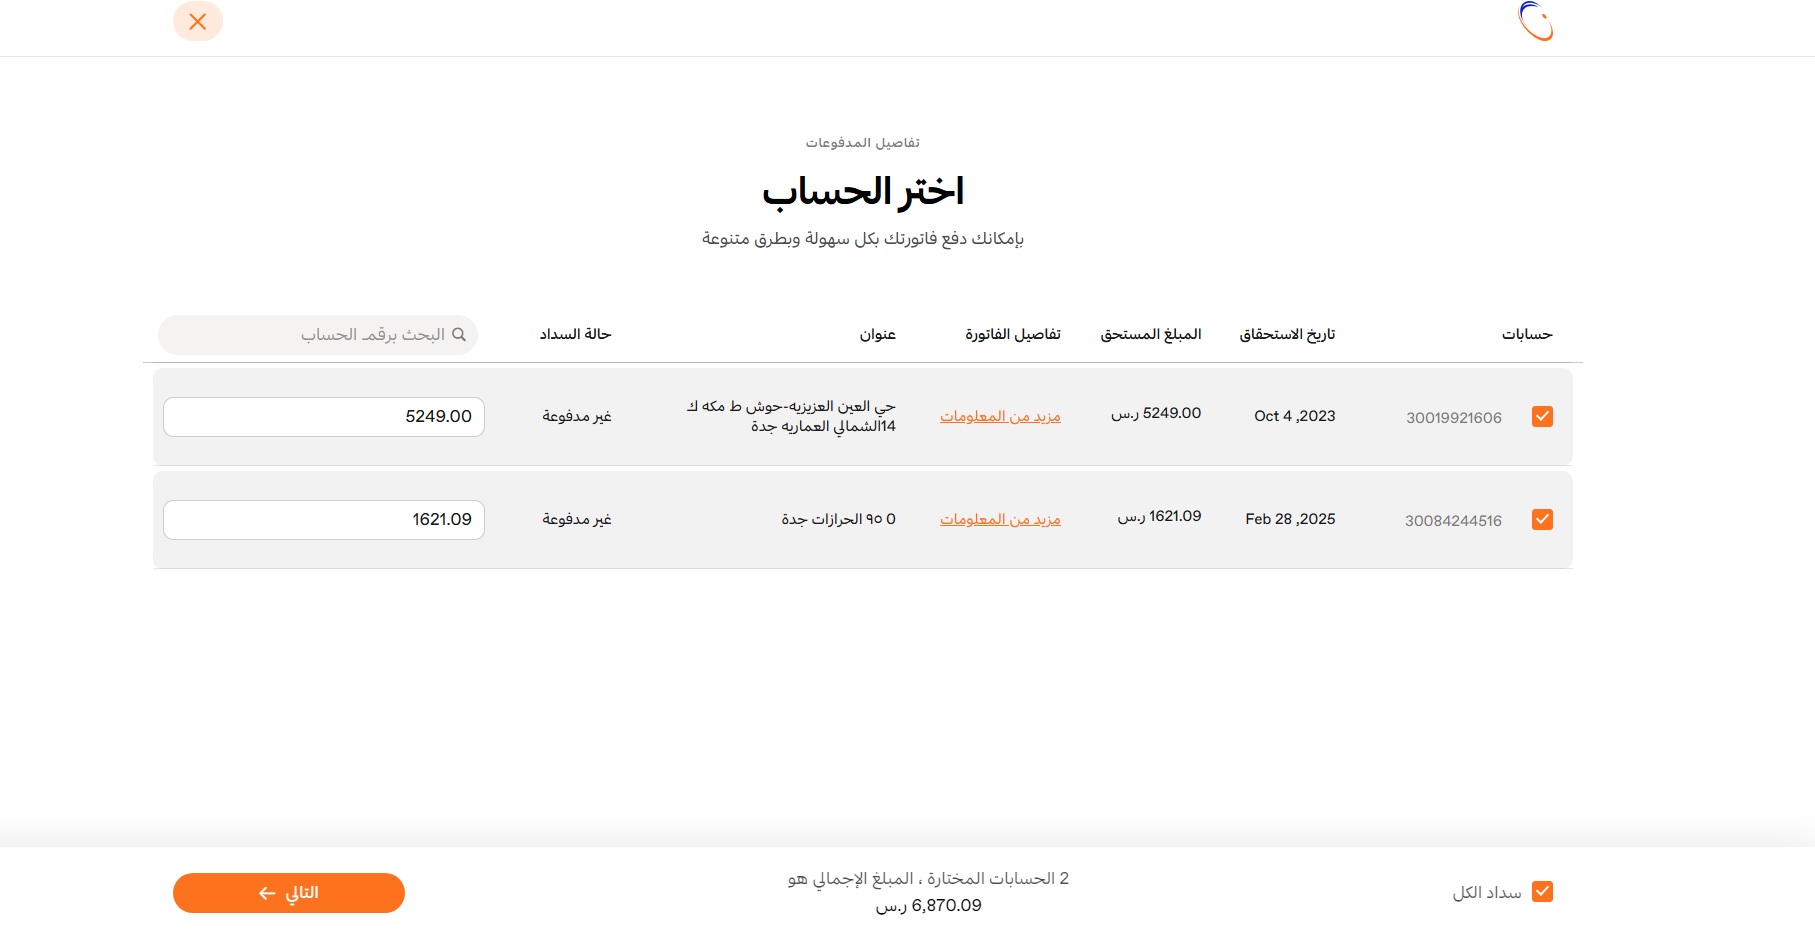Image resolution: width=1815 pixels, height=931 pixels.
Task: Click the payment amount field showing 1621.09
Action: (324, 520)
